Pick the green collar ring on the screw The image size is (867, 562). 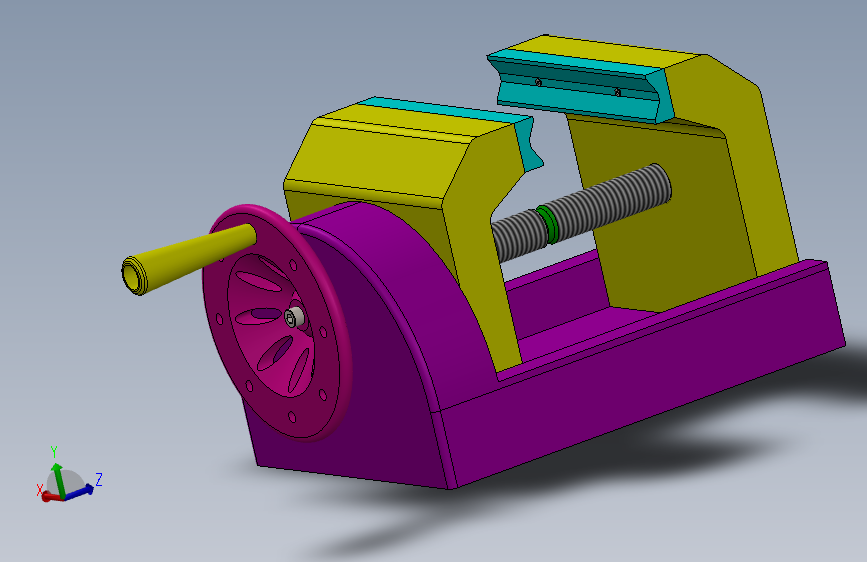pyautogui.click(x=547, y=224)
